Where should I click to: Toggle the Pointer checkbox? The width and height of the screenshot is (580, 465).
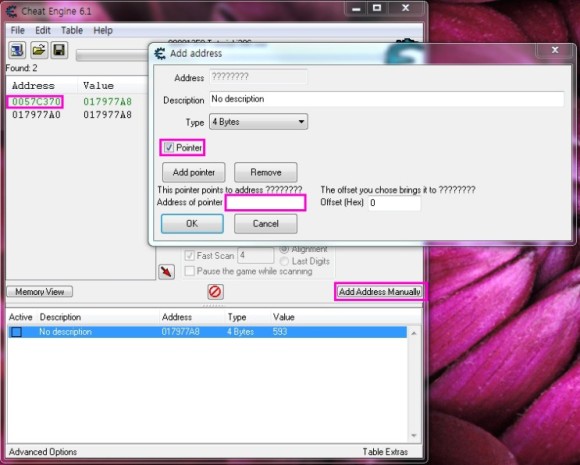click(169, 148)
